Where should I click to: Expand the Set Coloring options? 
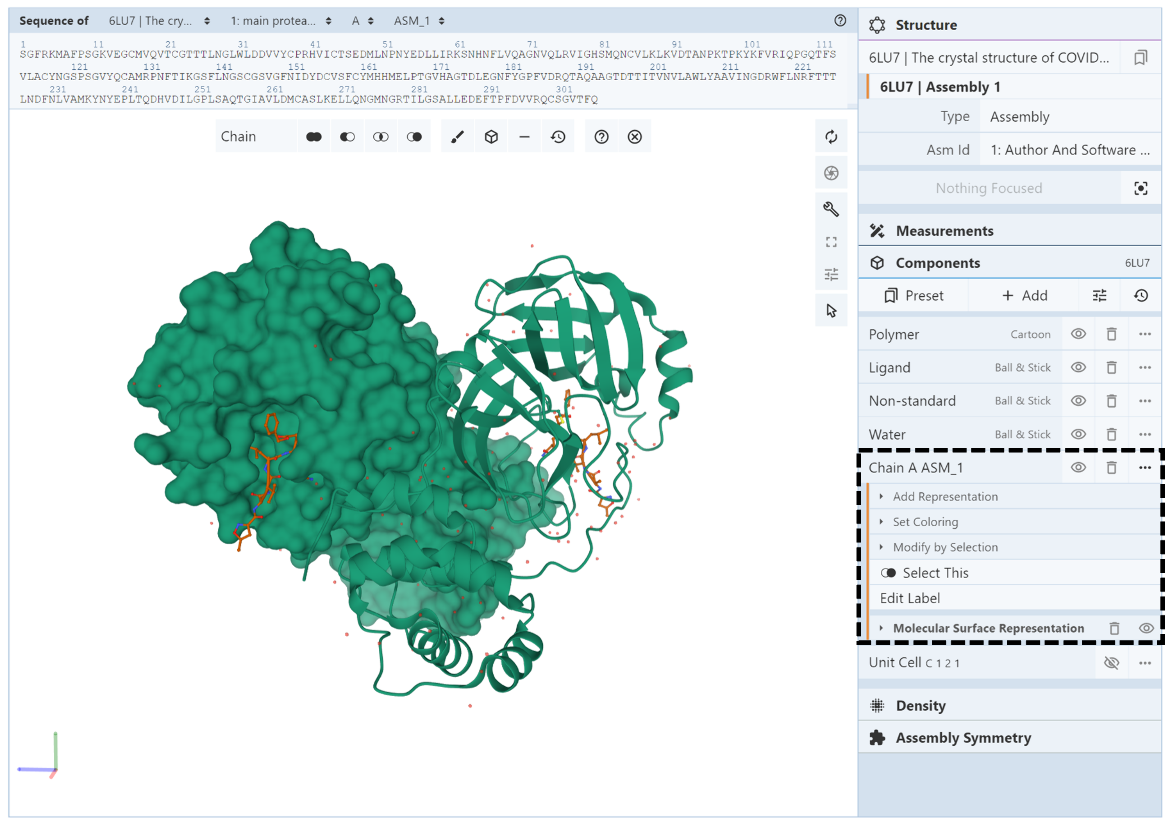tap(924, 522)
